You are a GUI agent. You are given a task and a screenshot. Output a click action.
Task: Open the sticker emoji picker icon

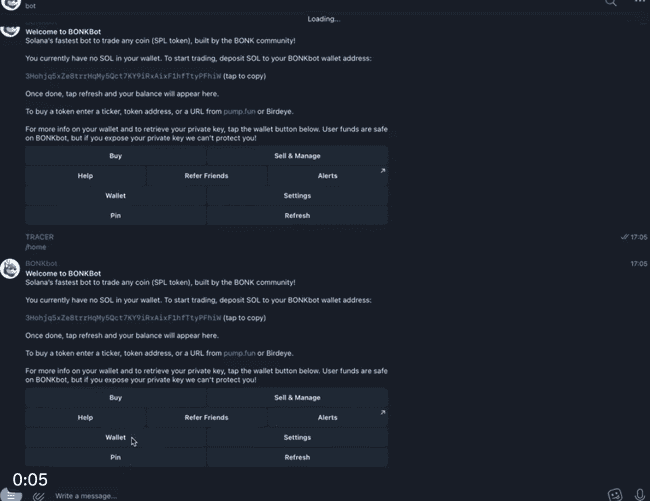615,494
